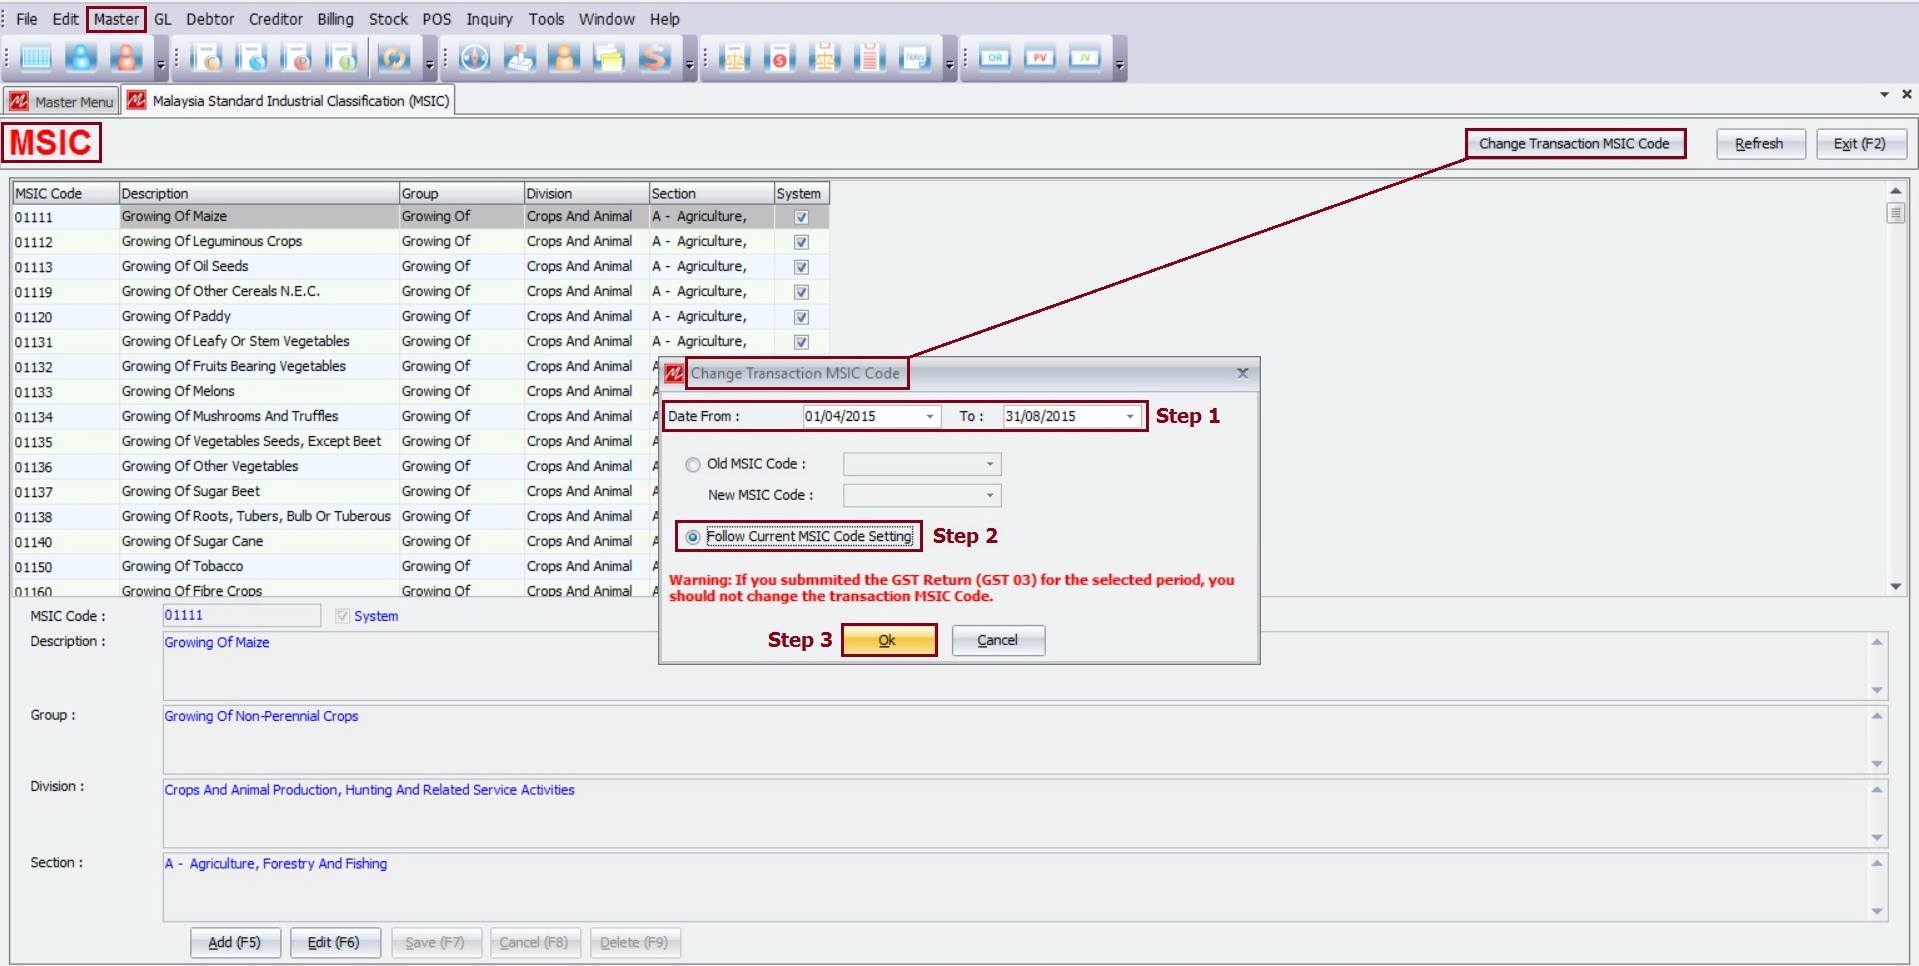Click the Refresh button

pos(1760,144)
